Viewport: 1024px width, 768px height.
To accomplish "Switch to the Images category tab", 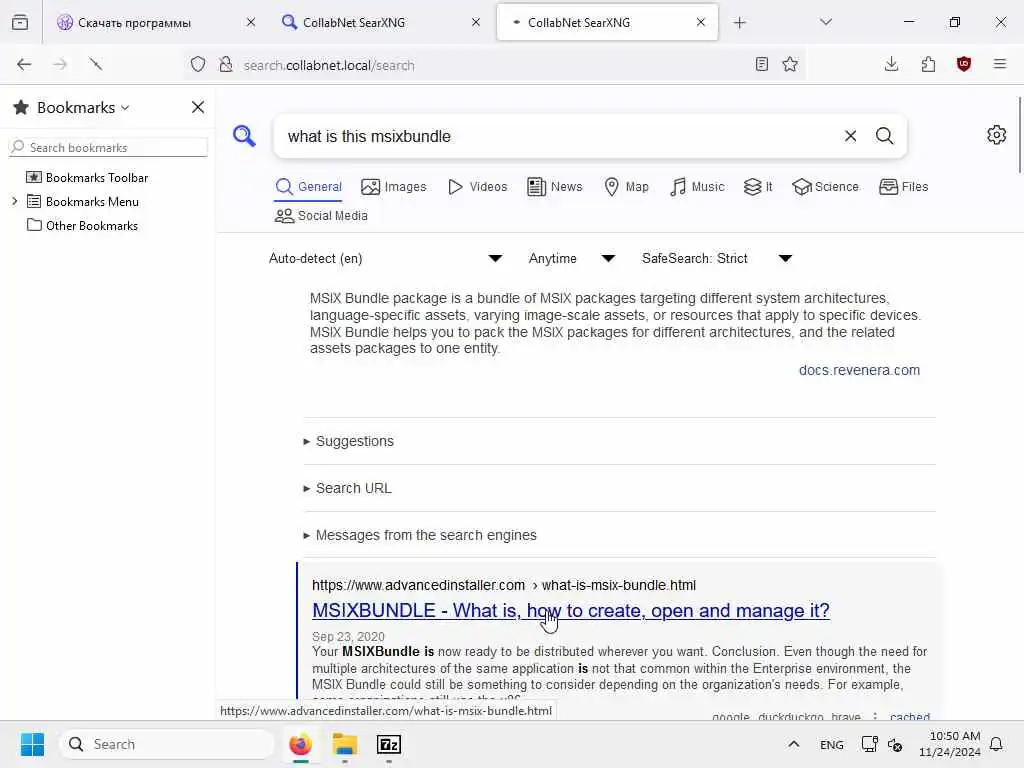I will click(x=394, y=187).
